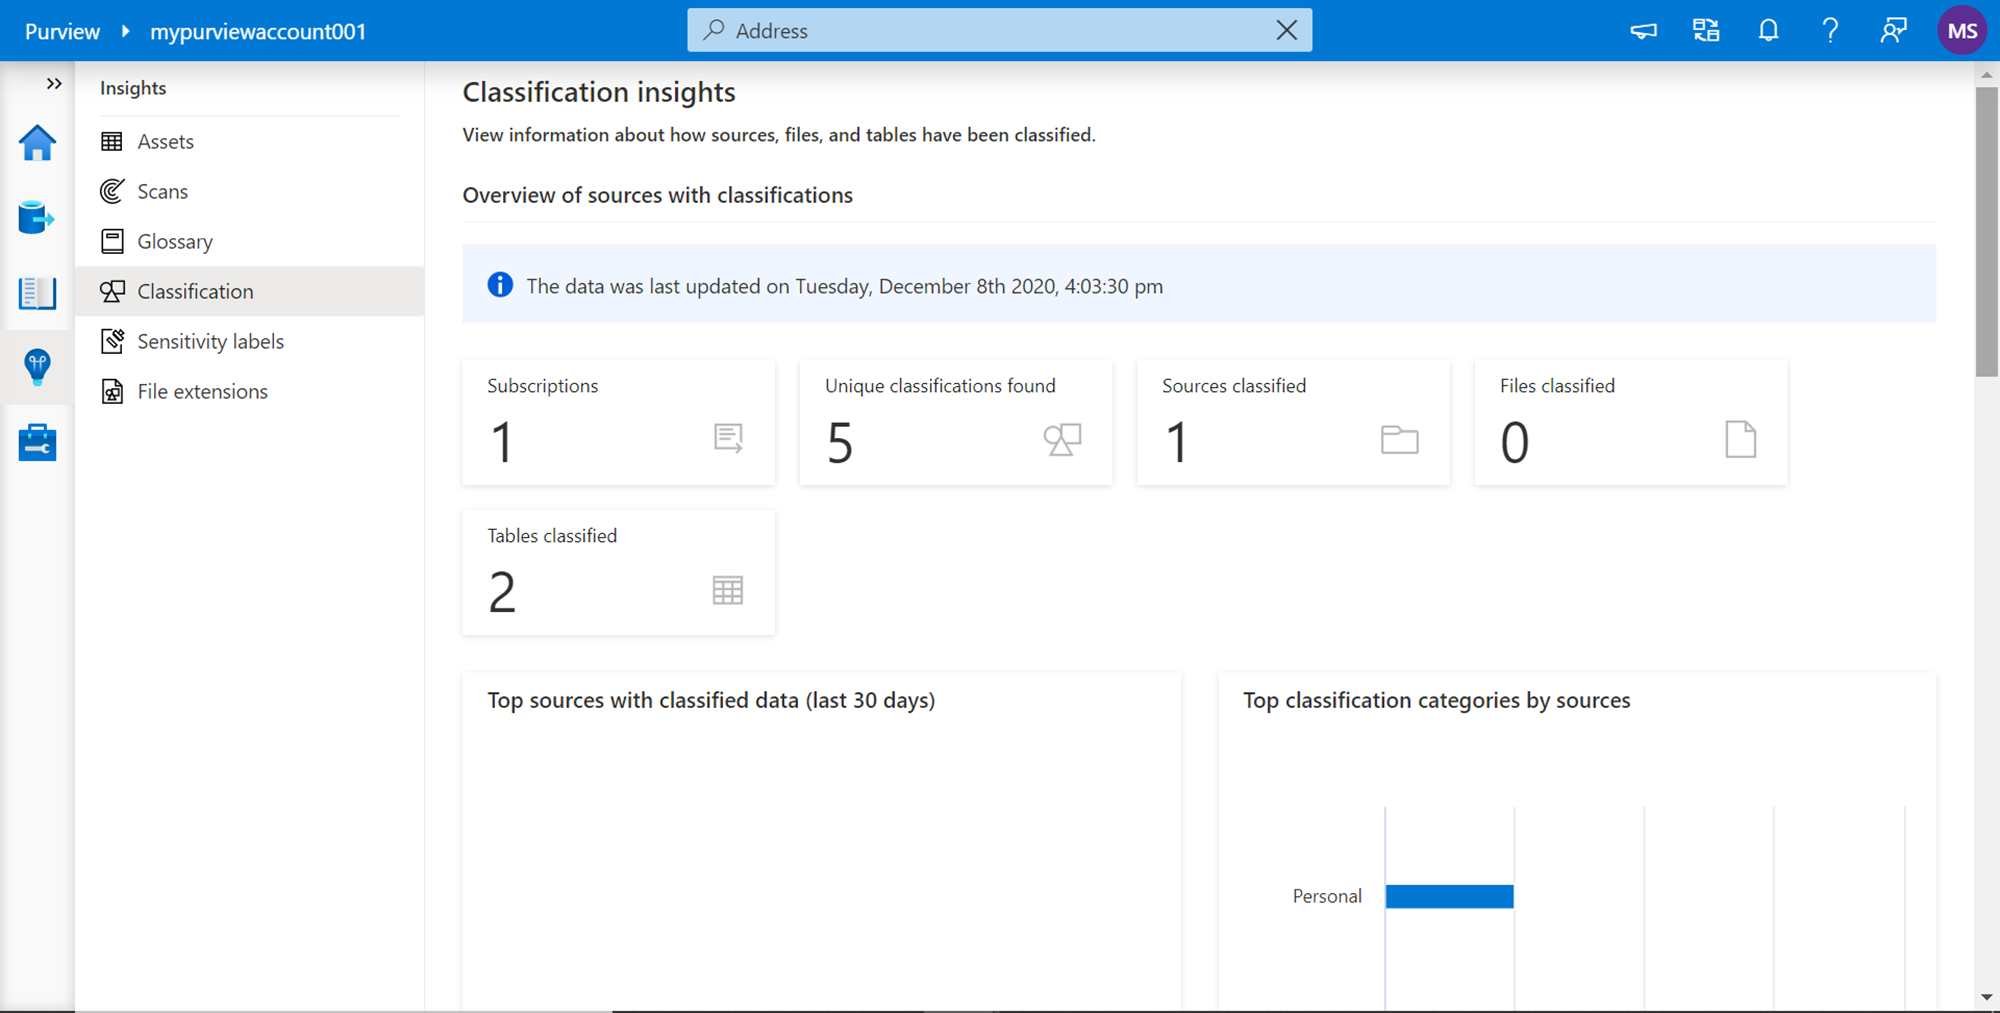Image resolution: width=2000 pixels, height=1013 pixels.
Task: Open the MS account avatar
Action: click(x=1961, y=31)
